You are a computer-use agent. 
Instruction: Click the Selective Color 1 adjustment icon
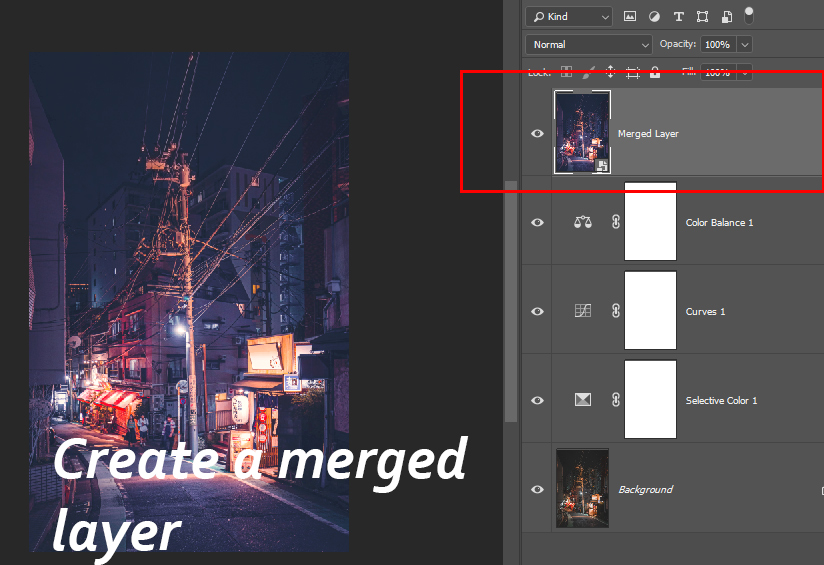[x=583, y=400]
